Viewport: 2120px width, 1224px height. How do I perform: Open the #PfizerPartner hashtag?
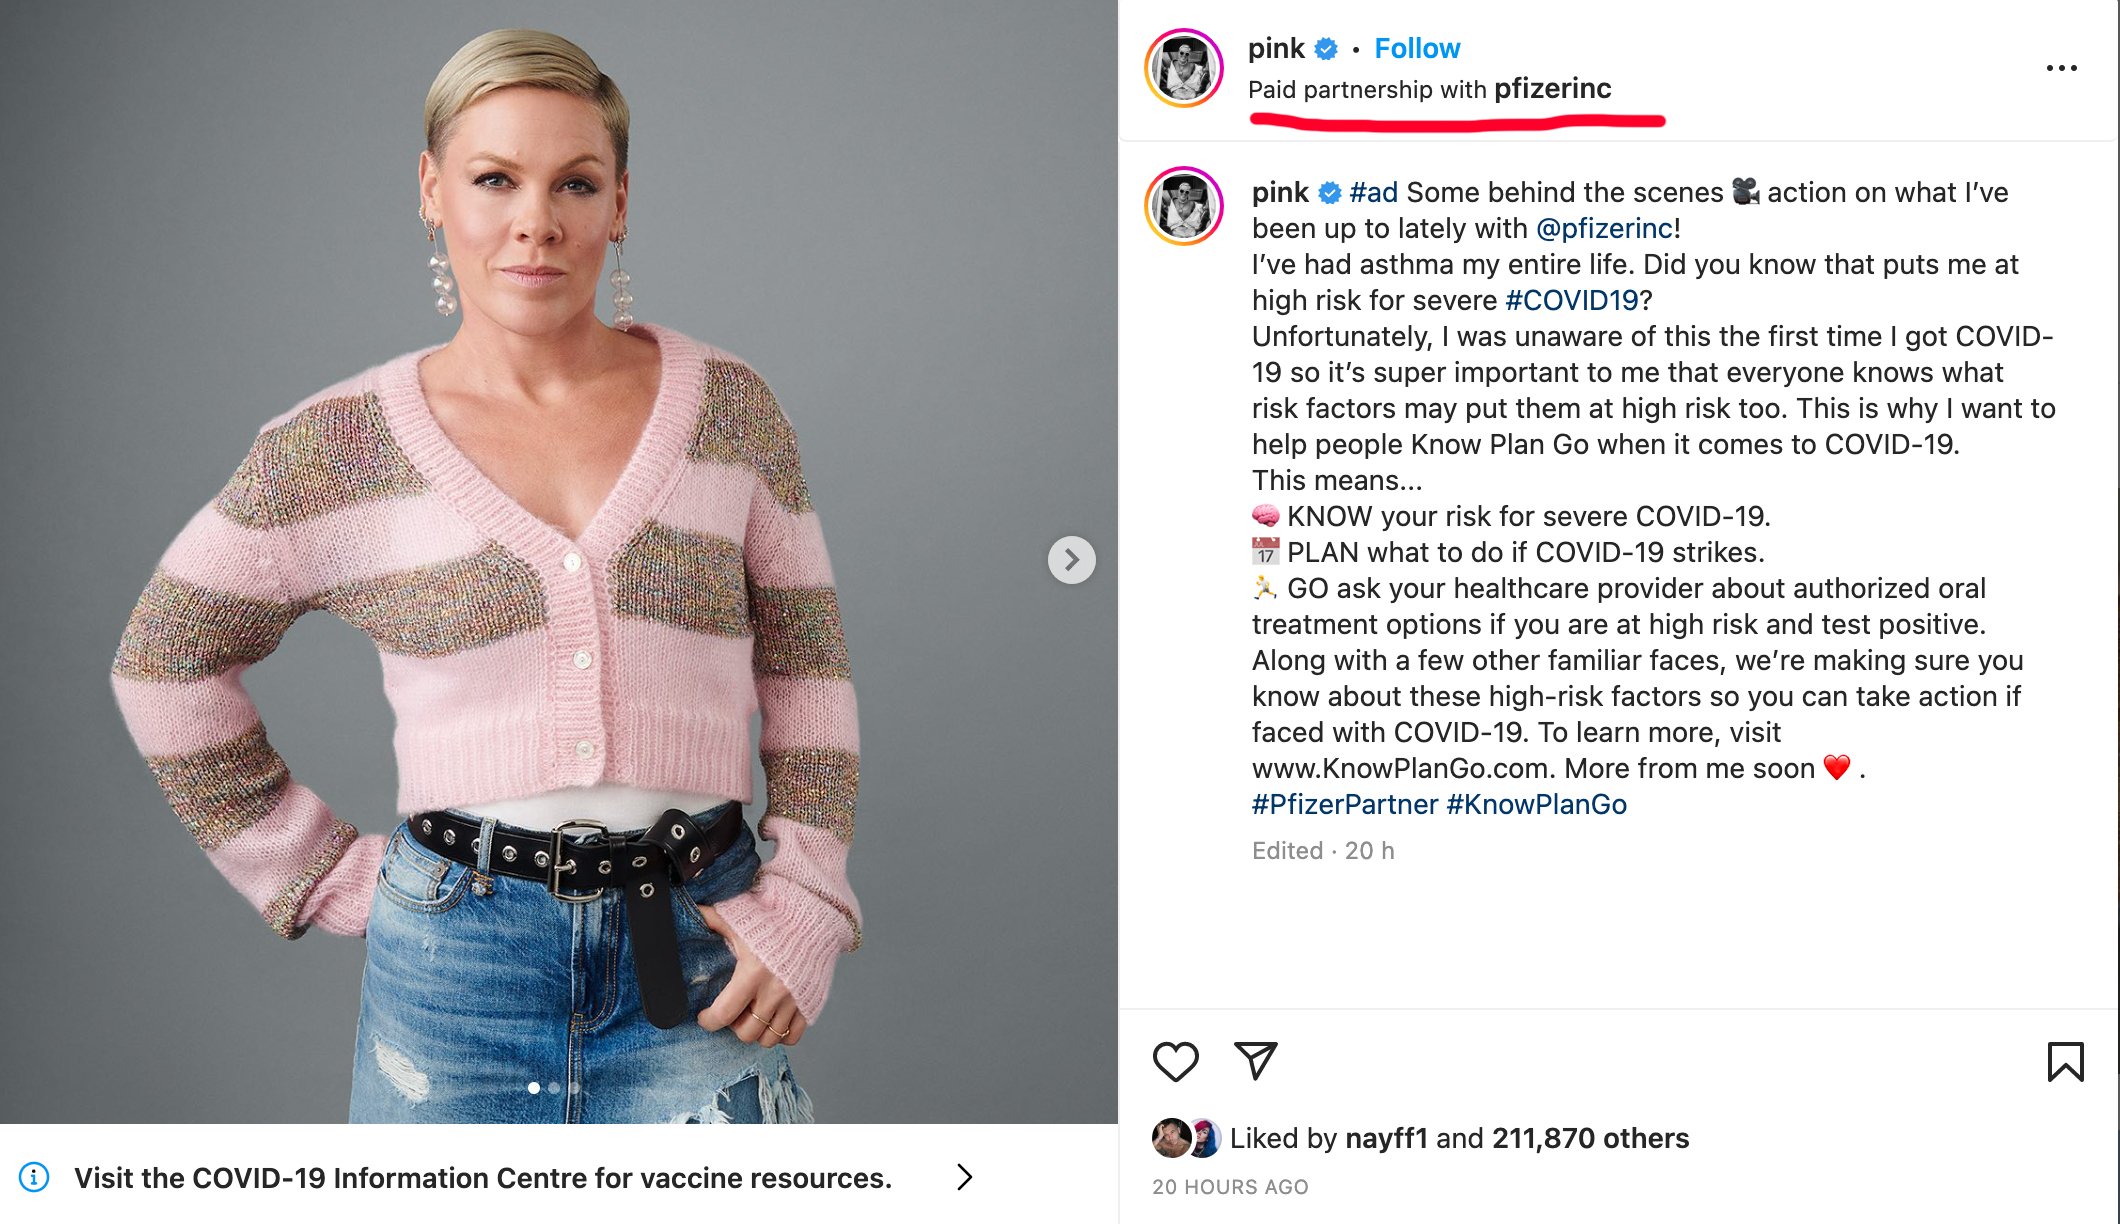(1344, 804)
